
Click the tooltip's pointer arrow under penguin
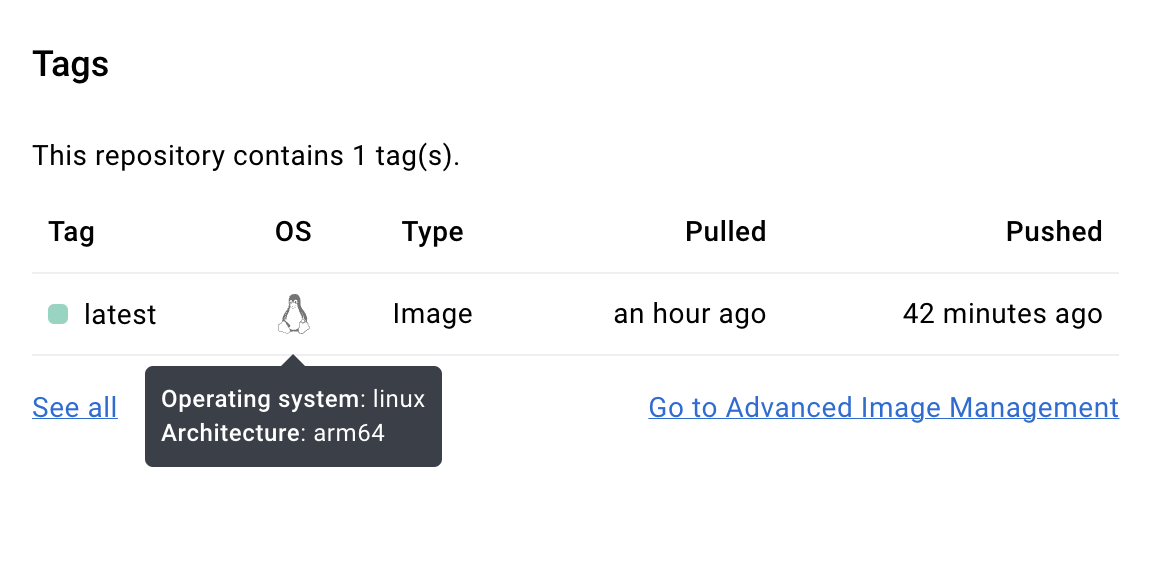point(294,360)
